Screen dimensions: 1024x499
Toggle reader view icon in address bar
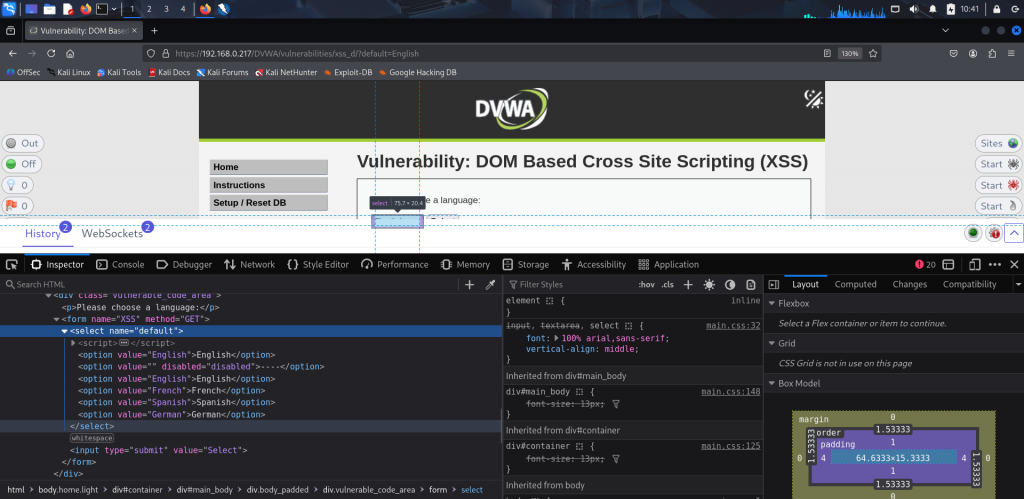point(827,54)
